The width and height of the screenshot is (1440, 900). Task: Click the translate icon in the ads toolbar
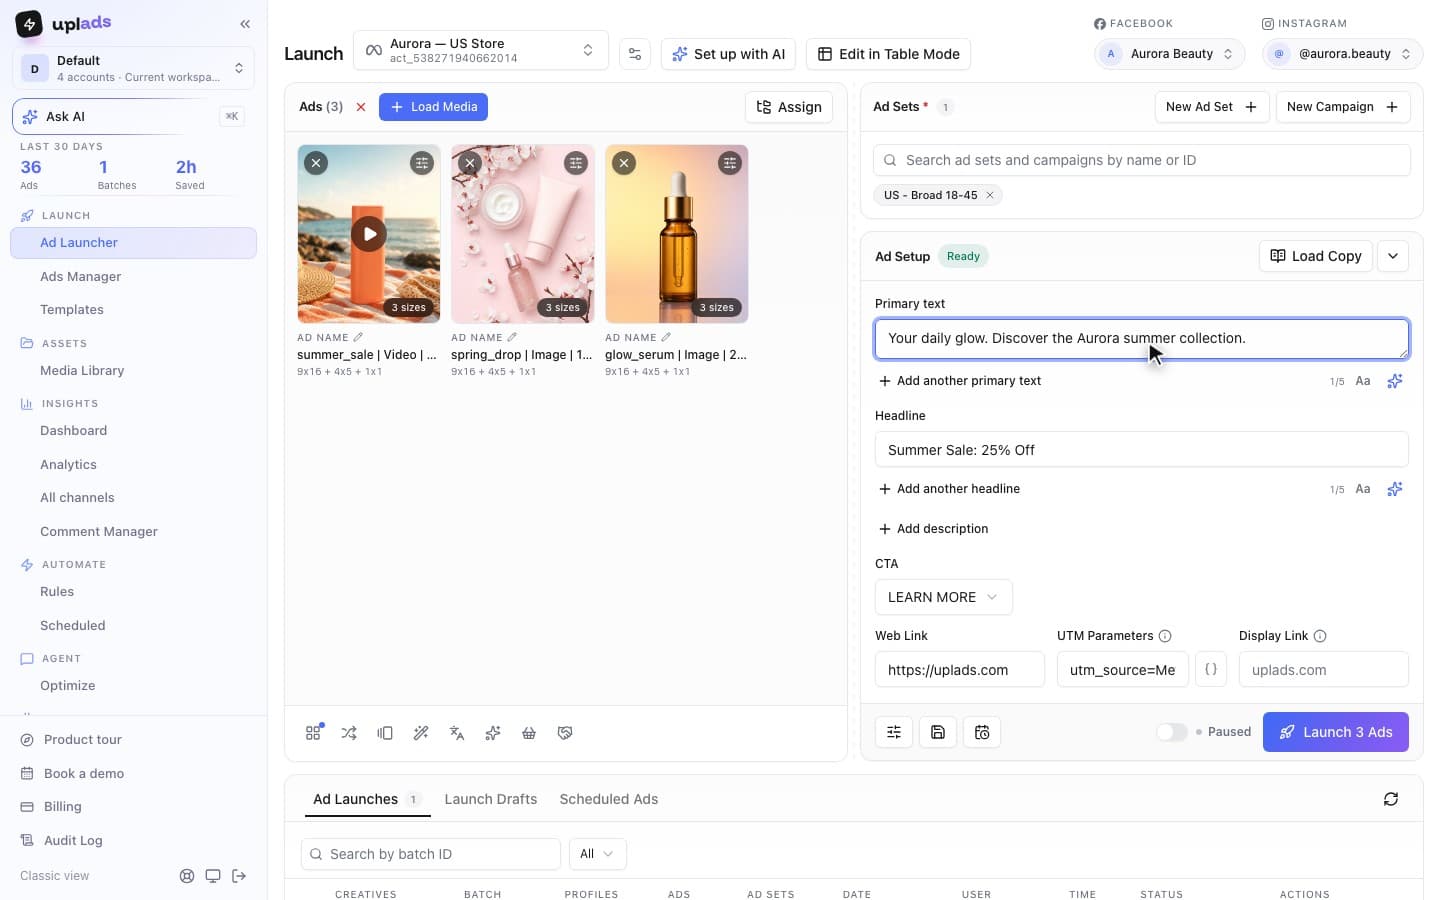tap(457, 733)
